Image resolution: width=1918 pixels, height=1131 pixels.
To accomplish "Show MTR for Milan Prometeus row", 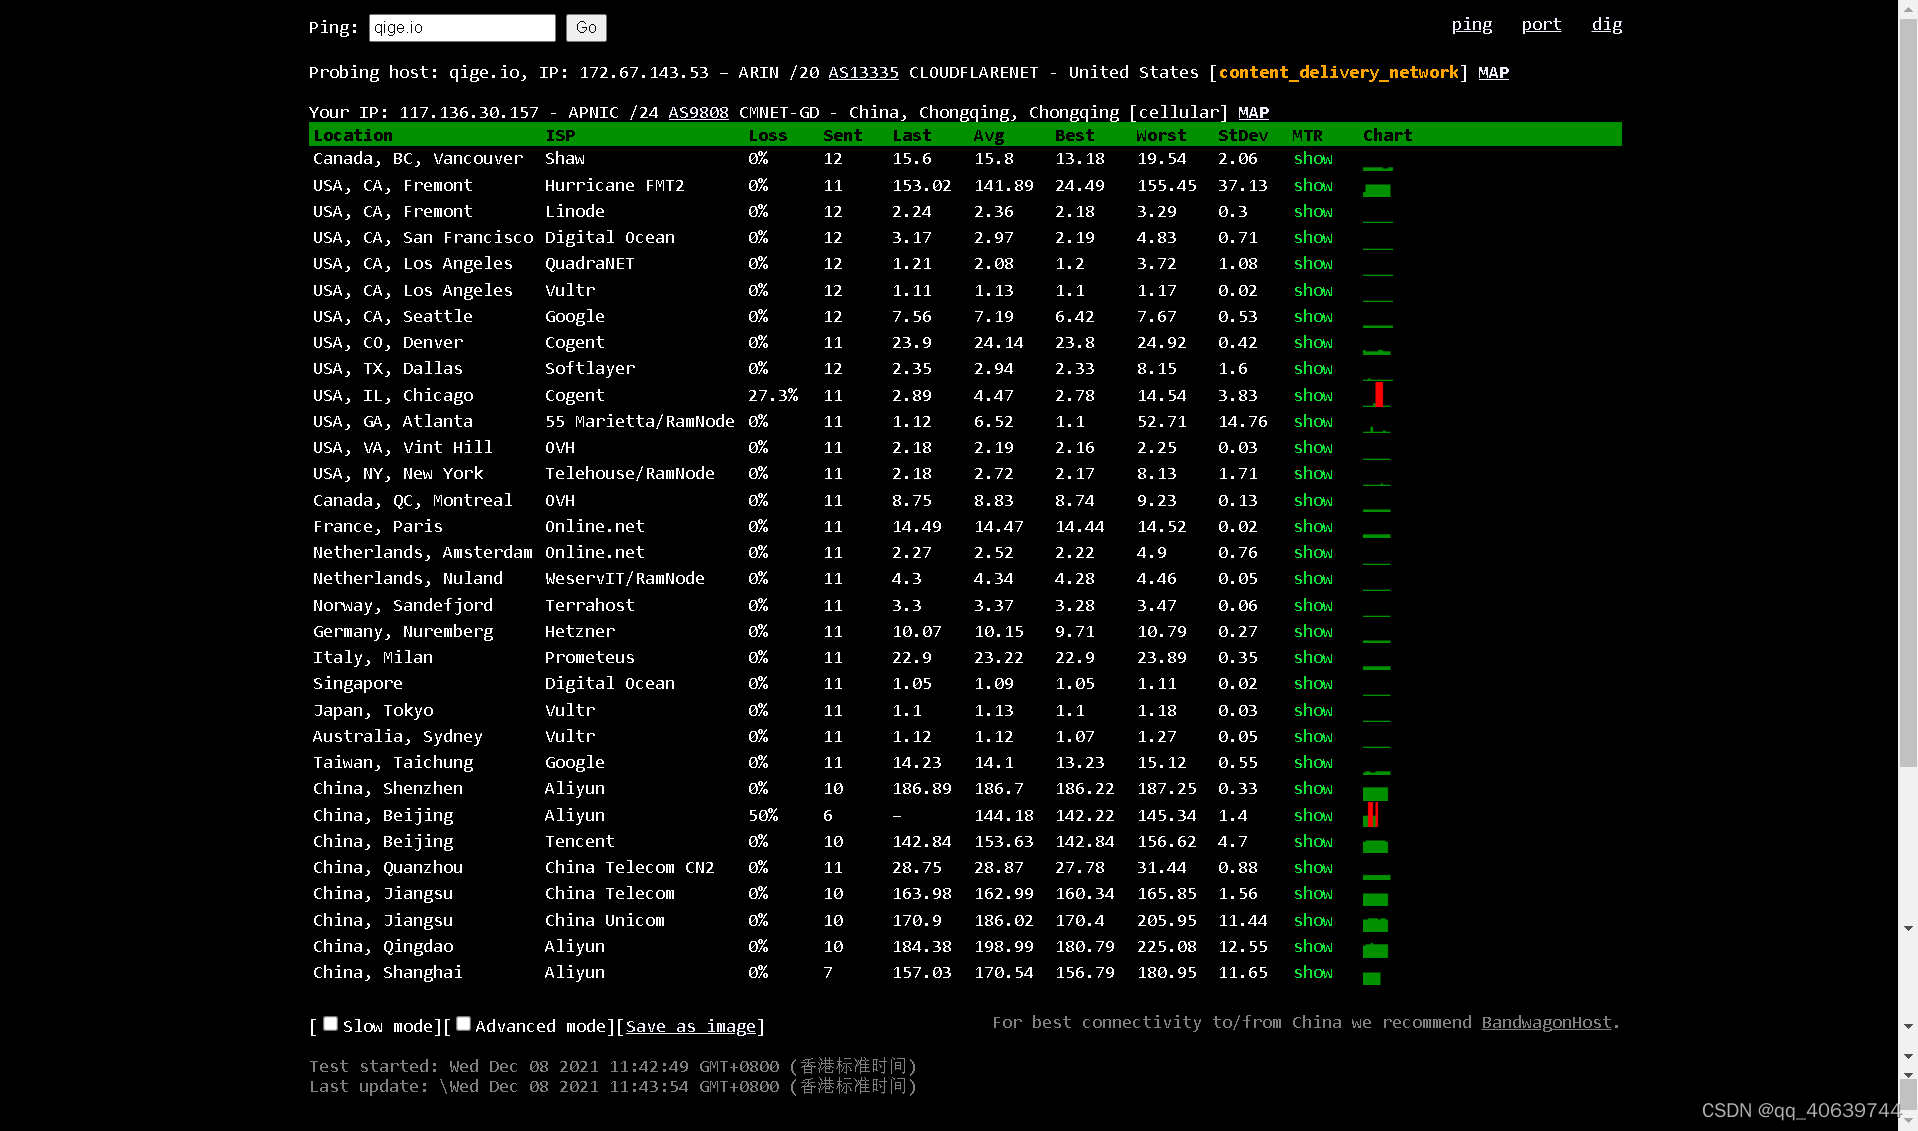I will pos(1313,657).
